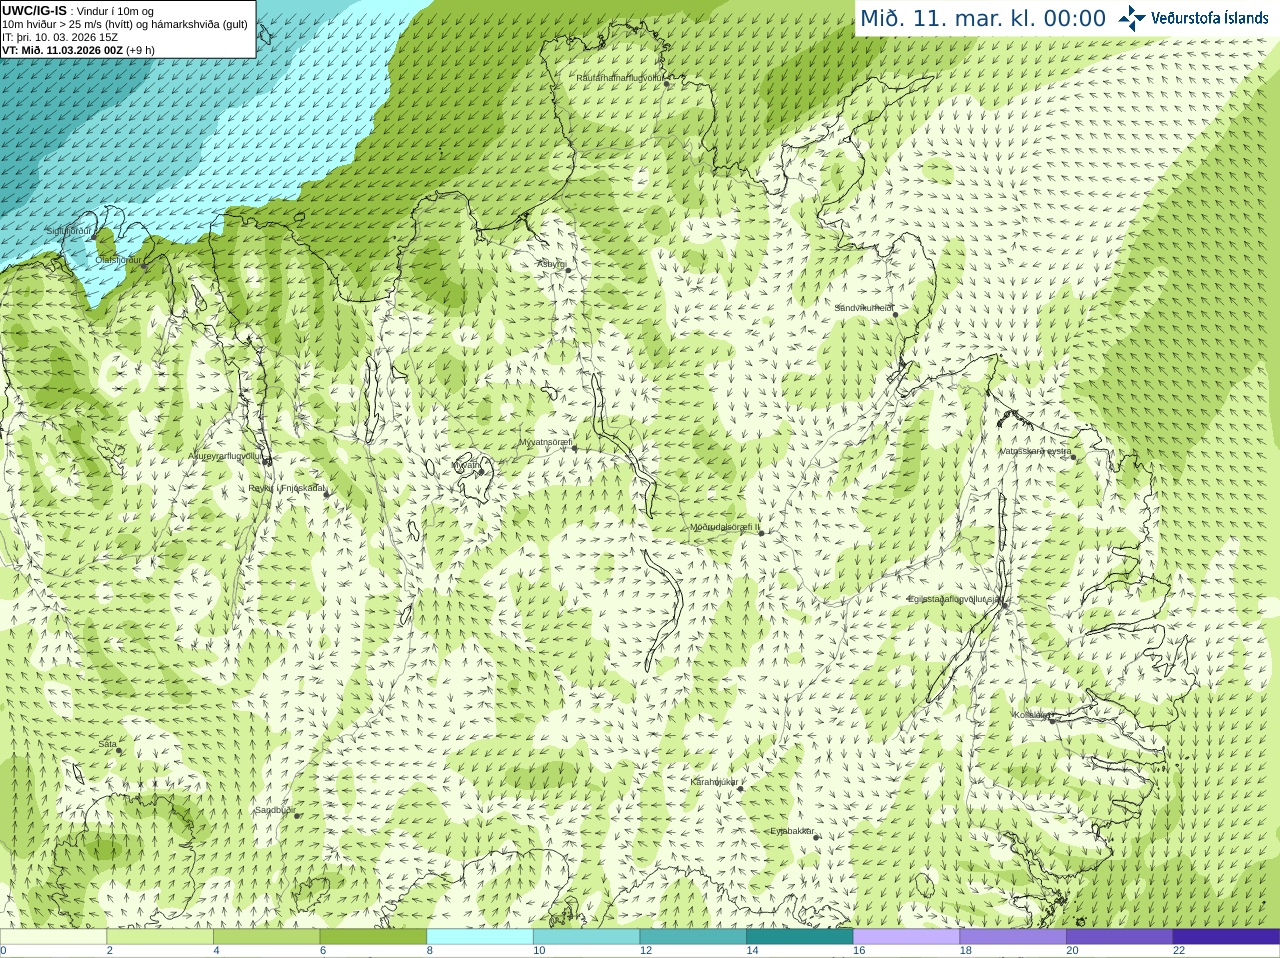Select the Vatnsskarð eystra station label
Screen dimensions: 1280x958
1036,451
